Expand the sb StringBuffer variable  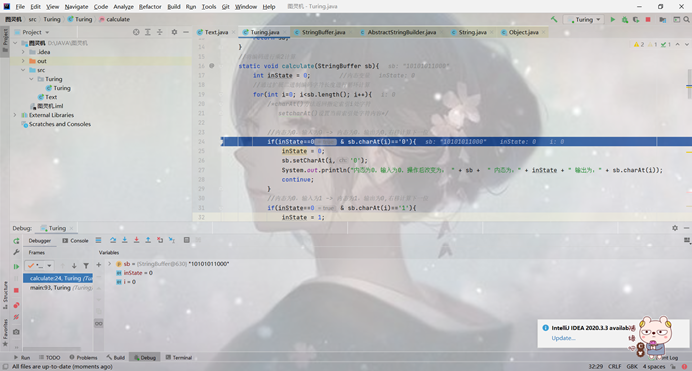[109, 264]
